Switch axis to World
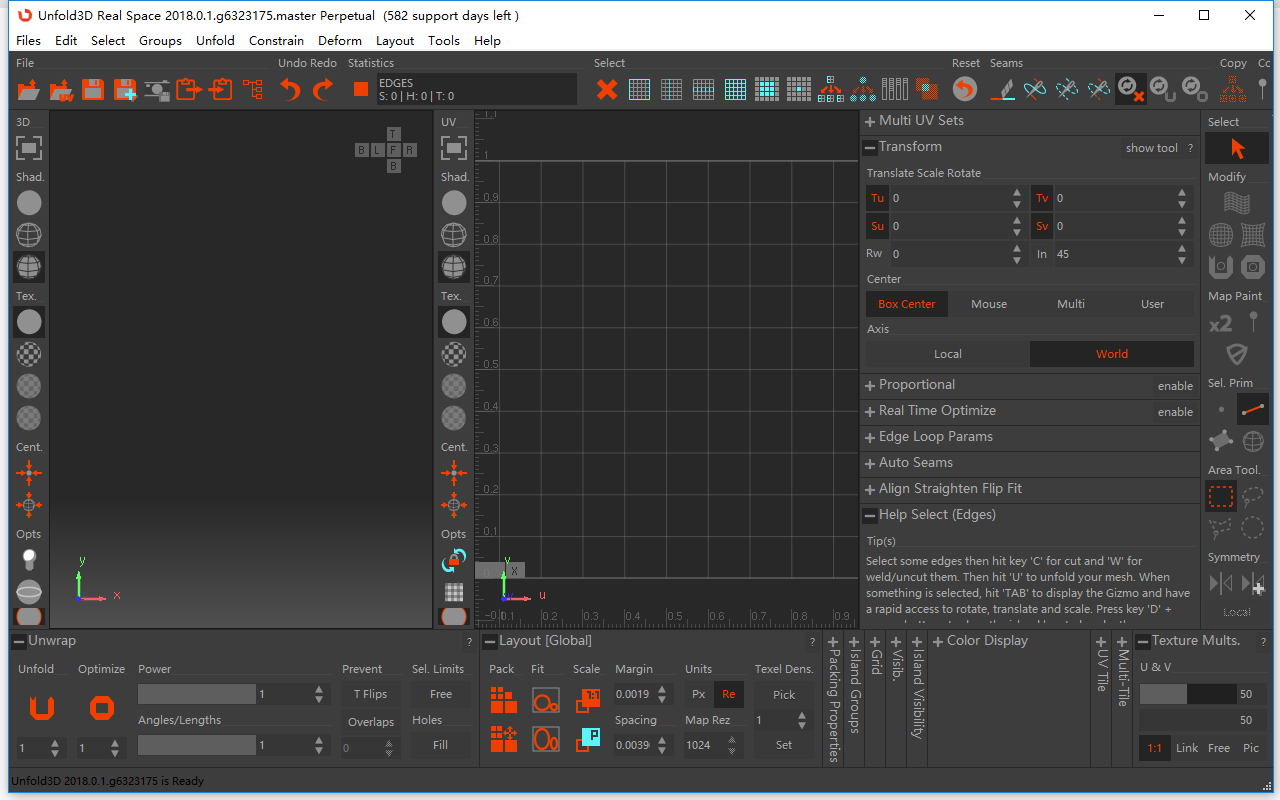This screenshot has width=1280, height=800. click(1112, 354)
